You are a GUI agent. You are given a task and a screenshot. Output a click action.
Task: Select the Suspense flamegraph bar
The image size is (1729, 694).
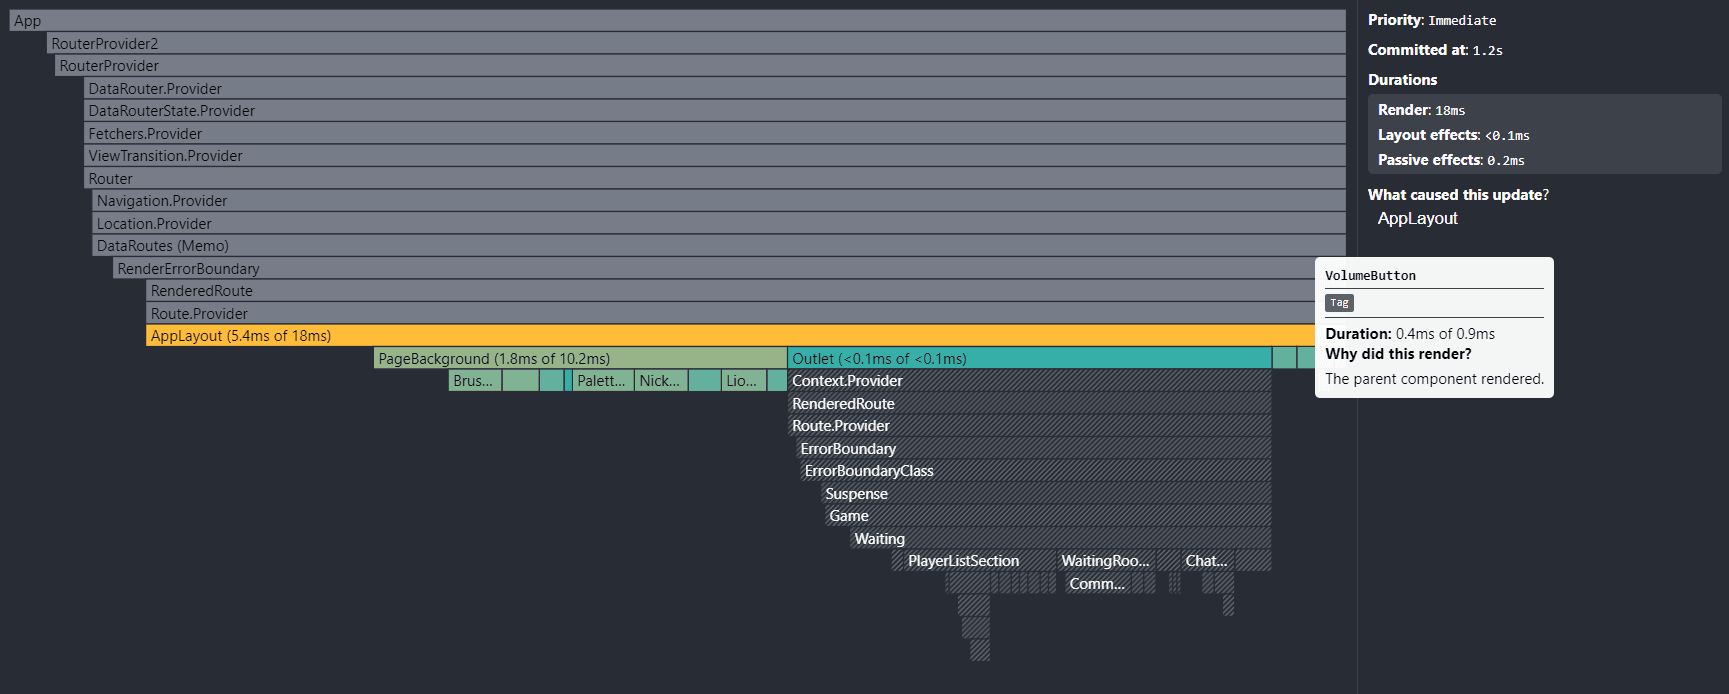click(1046, 493)
